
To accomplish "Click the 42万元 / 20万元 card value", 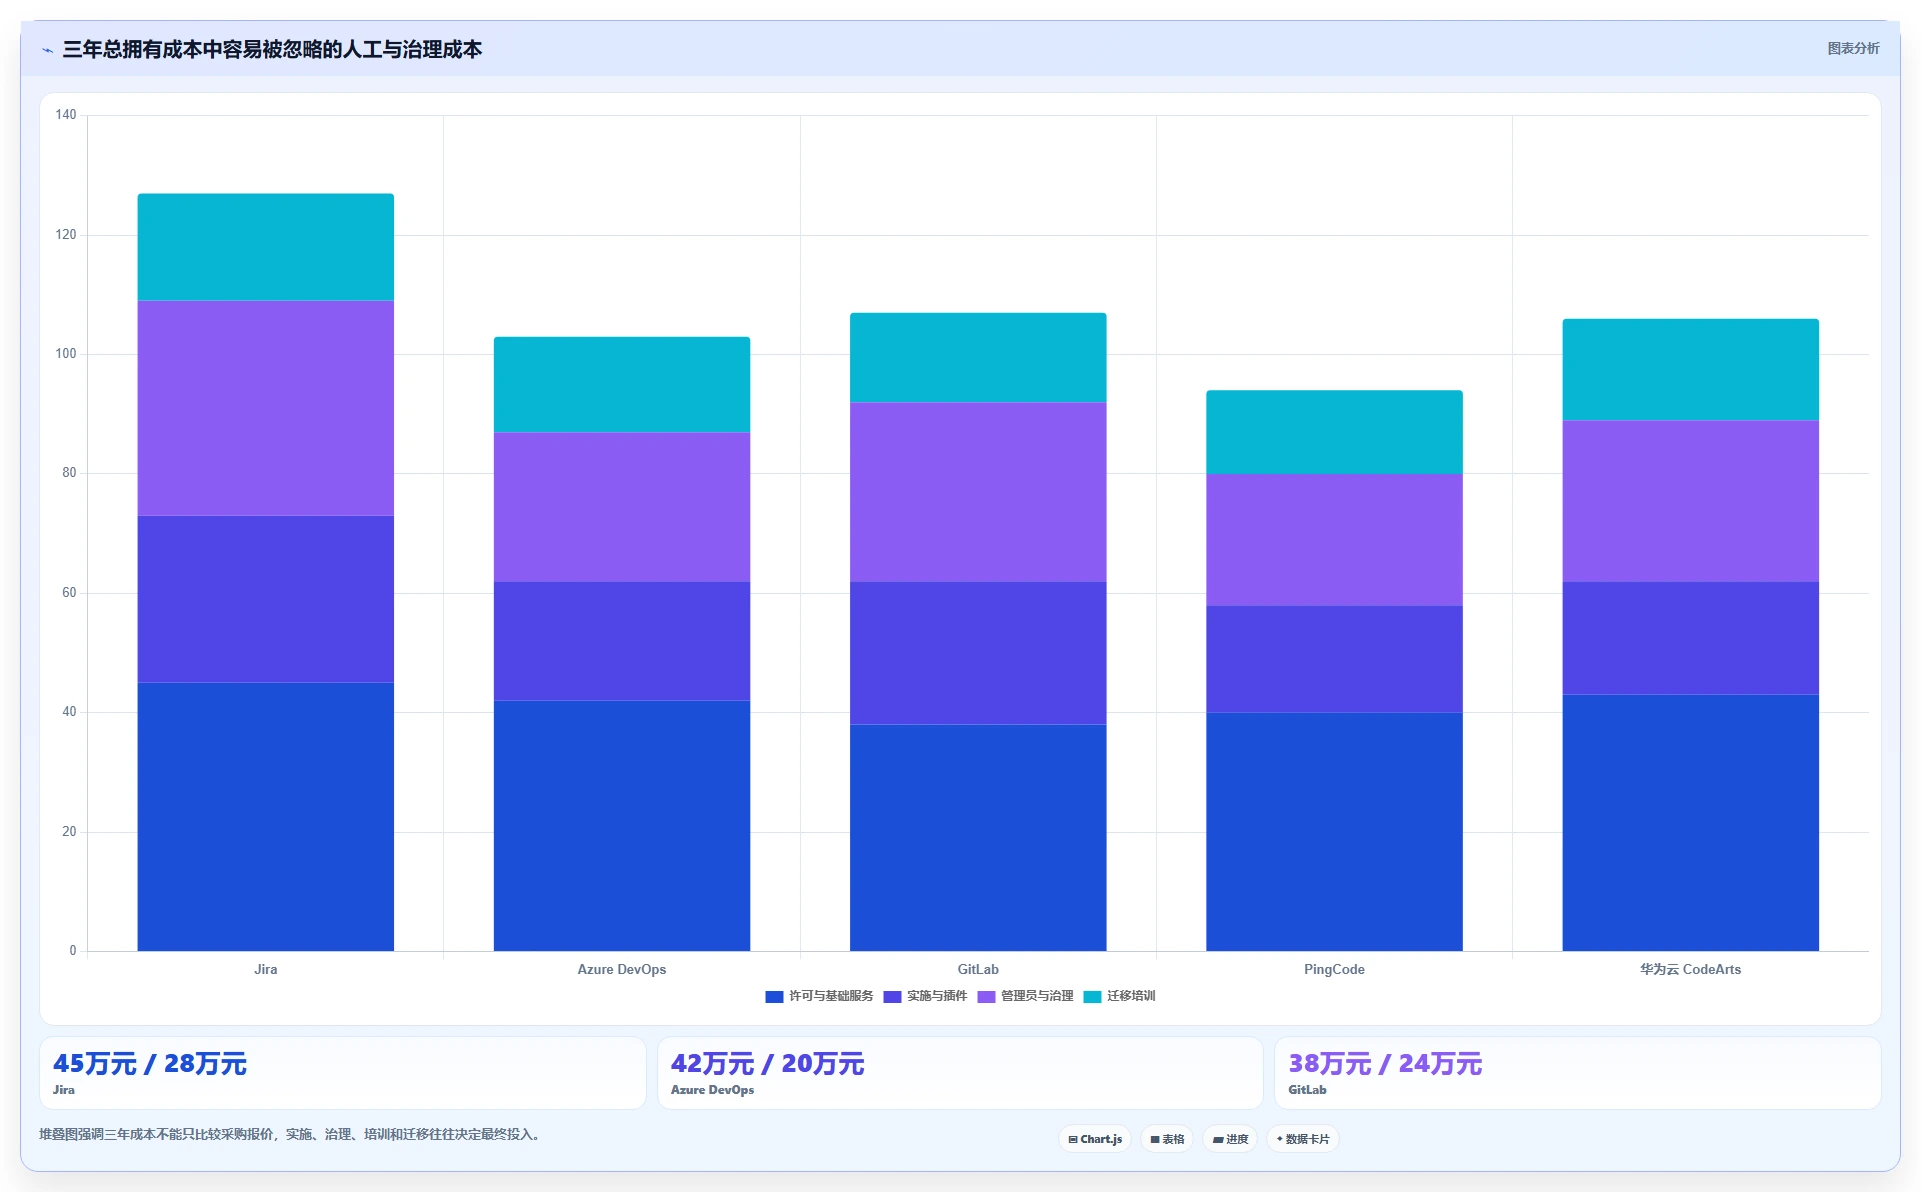I will (x=768, y=1064).
